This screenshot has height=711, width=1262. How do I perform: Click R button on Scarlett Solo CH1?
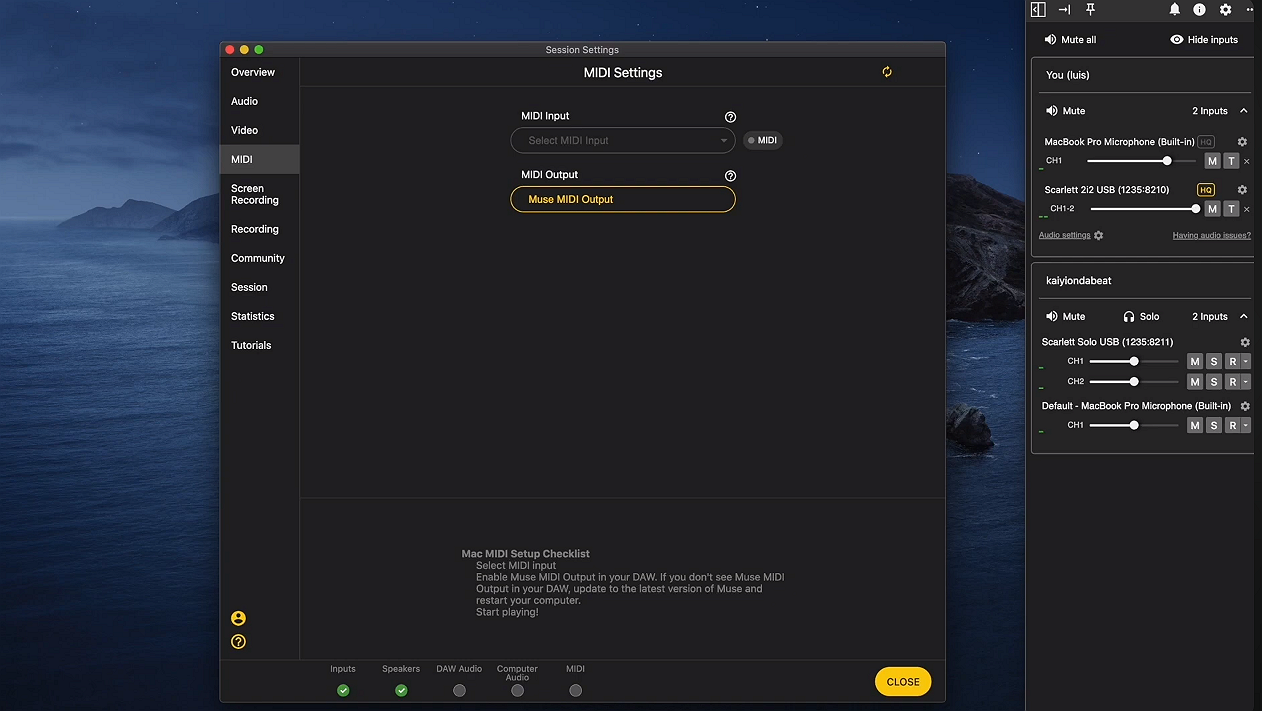1232,361
